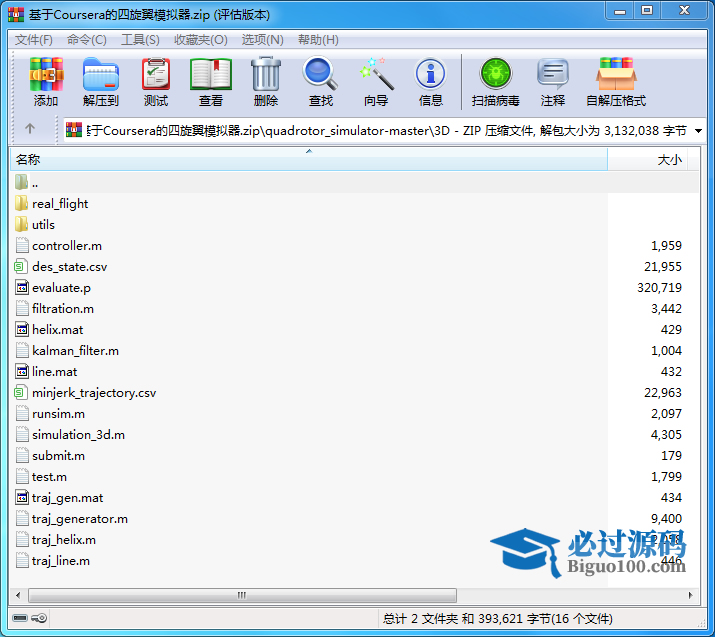715x637 pixels.
Task: Select test.m file name
Action: (x=49, y=476)
